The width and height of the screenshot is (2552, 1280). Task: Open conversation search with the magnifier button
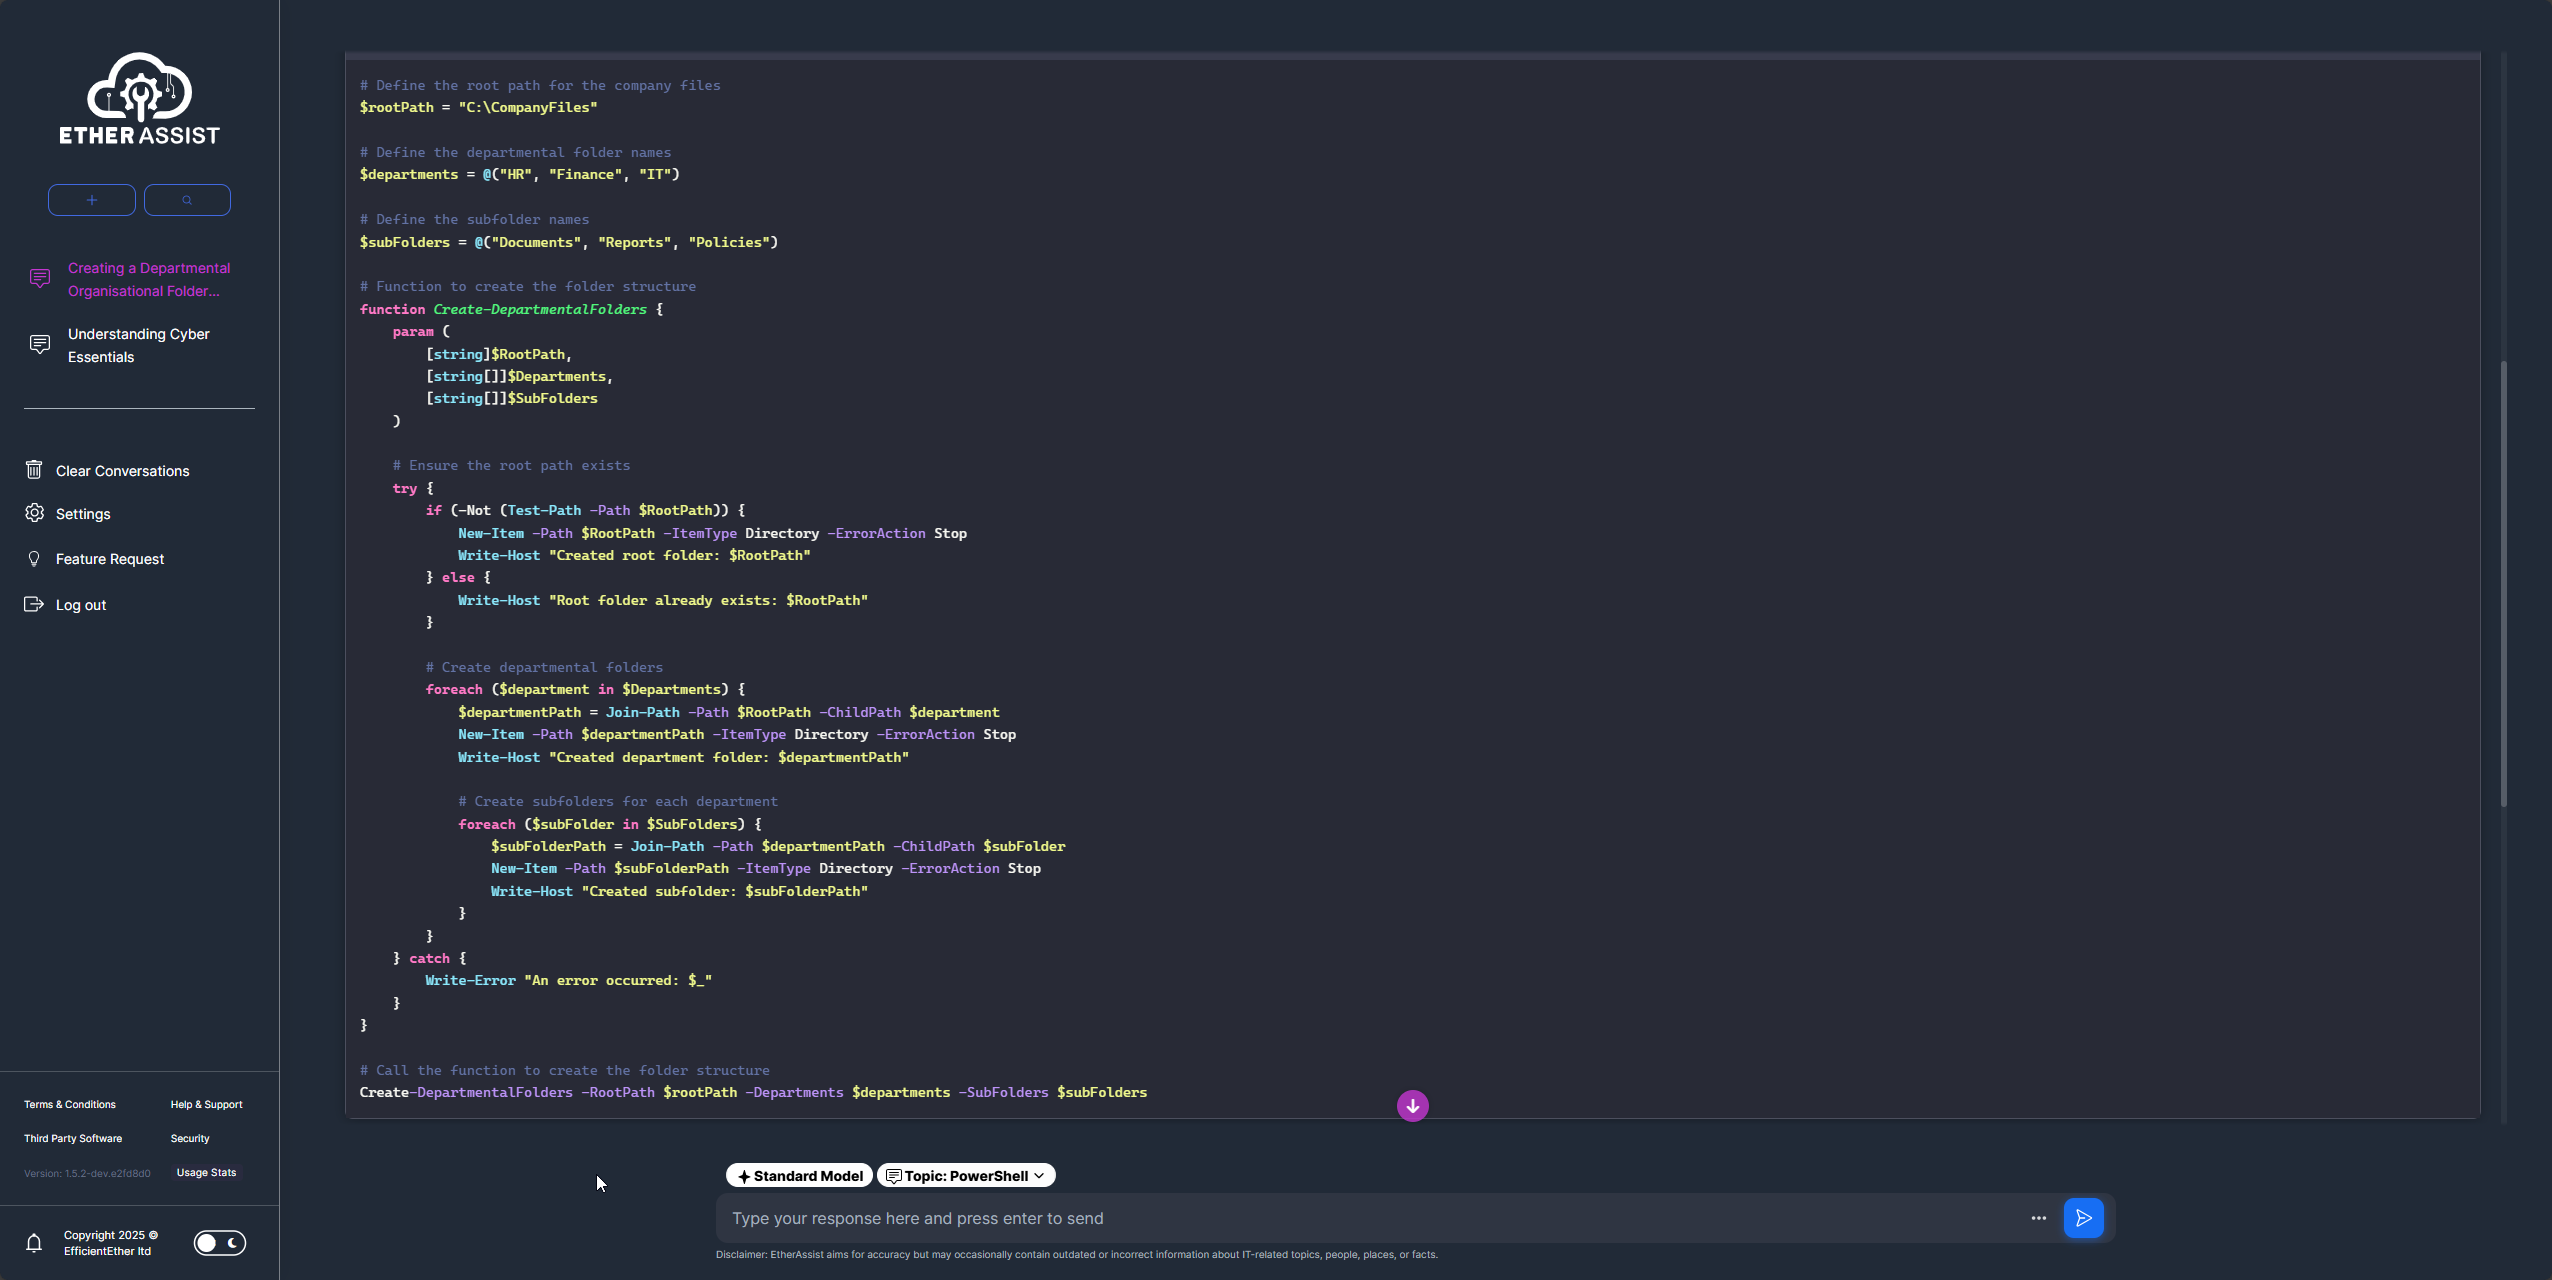click(187, 200)
